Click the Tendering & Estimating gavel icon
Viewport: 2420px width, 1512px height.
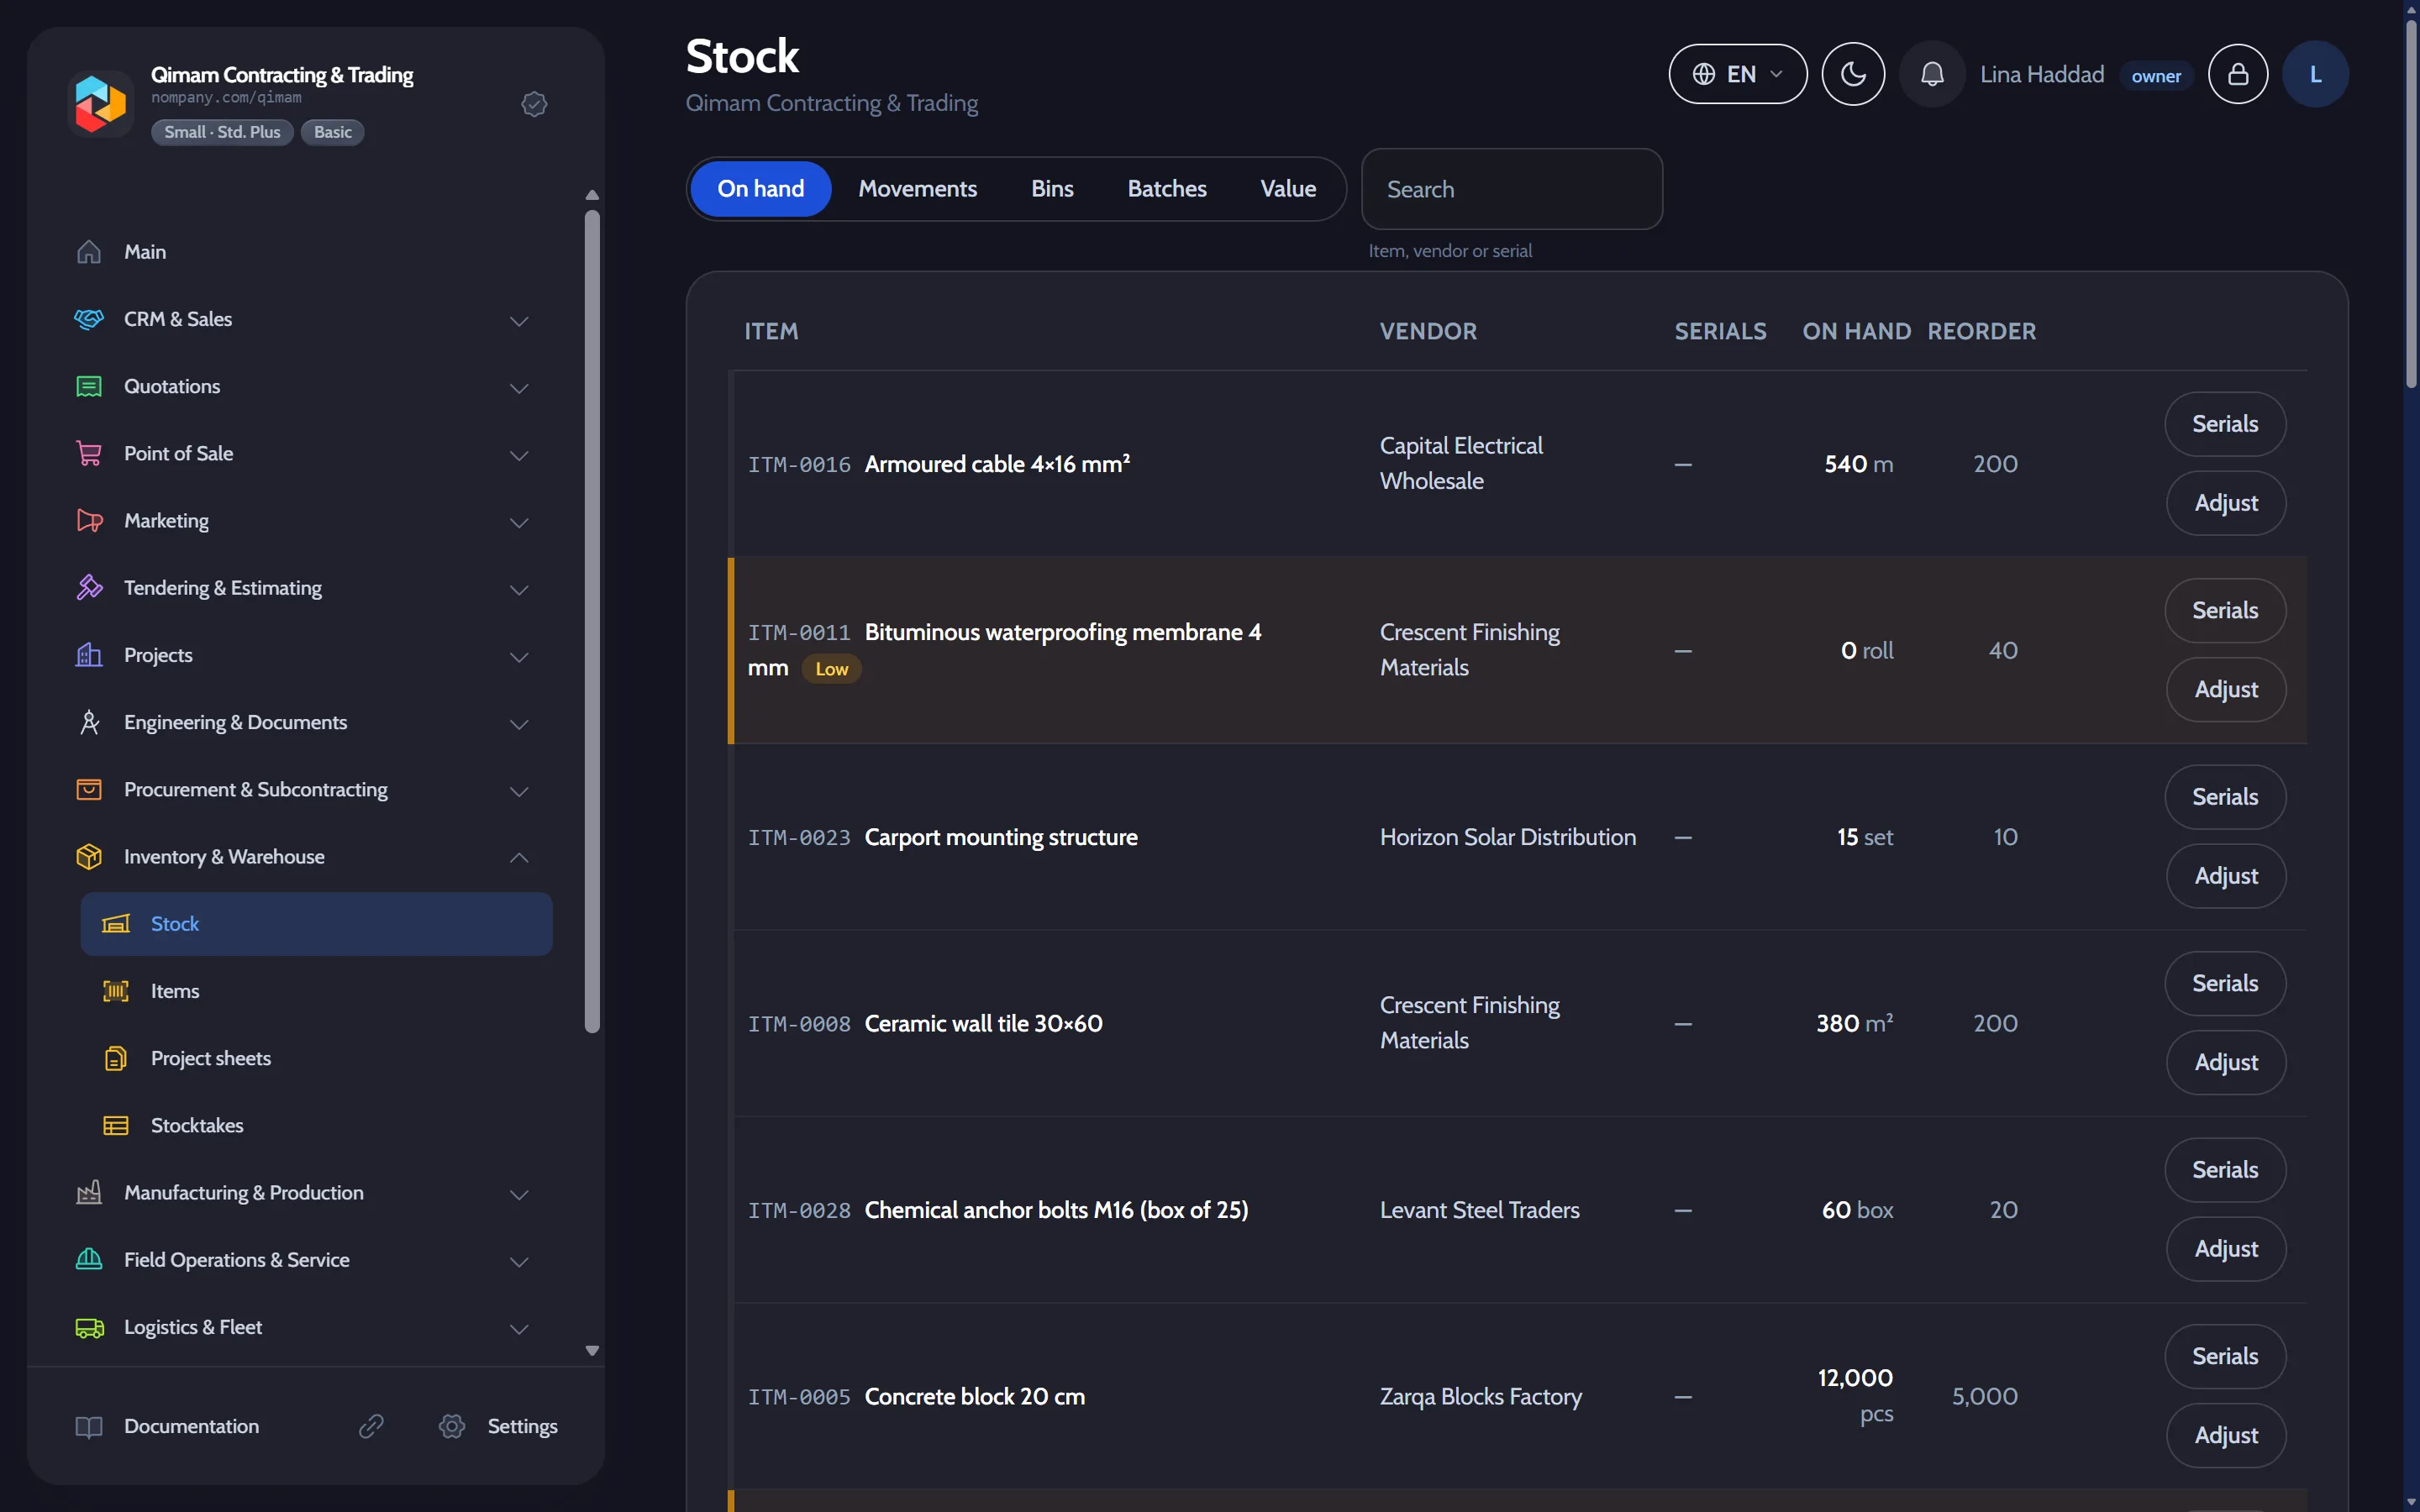tap(89, 588)
